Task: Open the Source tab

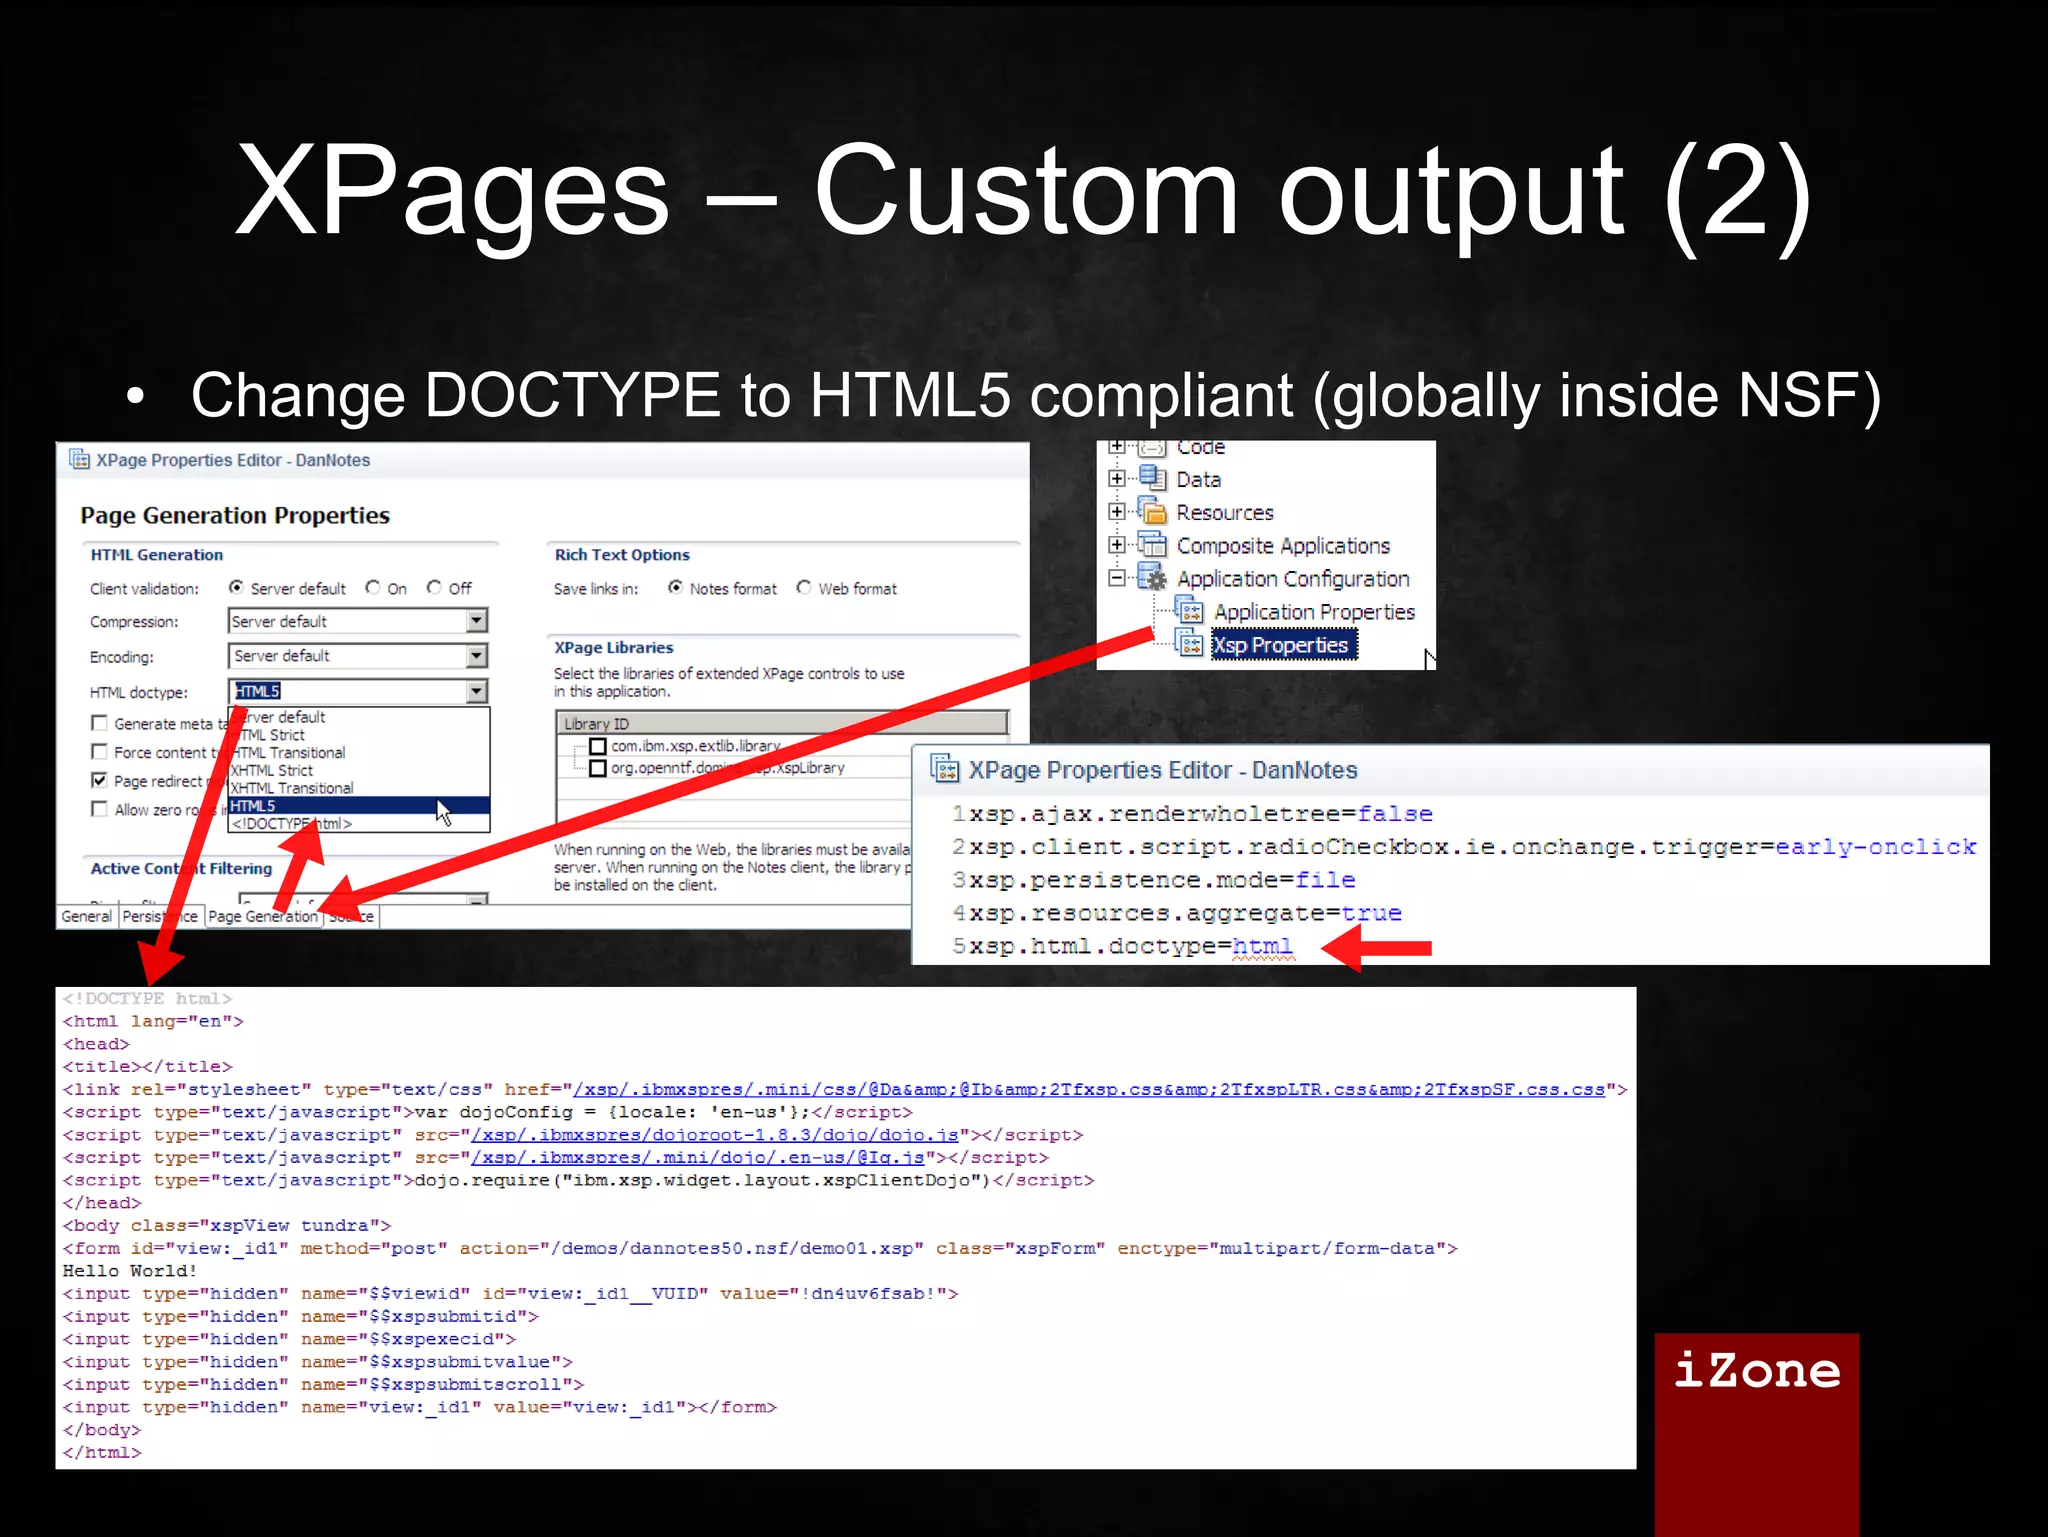Action: tap(351, 916)
